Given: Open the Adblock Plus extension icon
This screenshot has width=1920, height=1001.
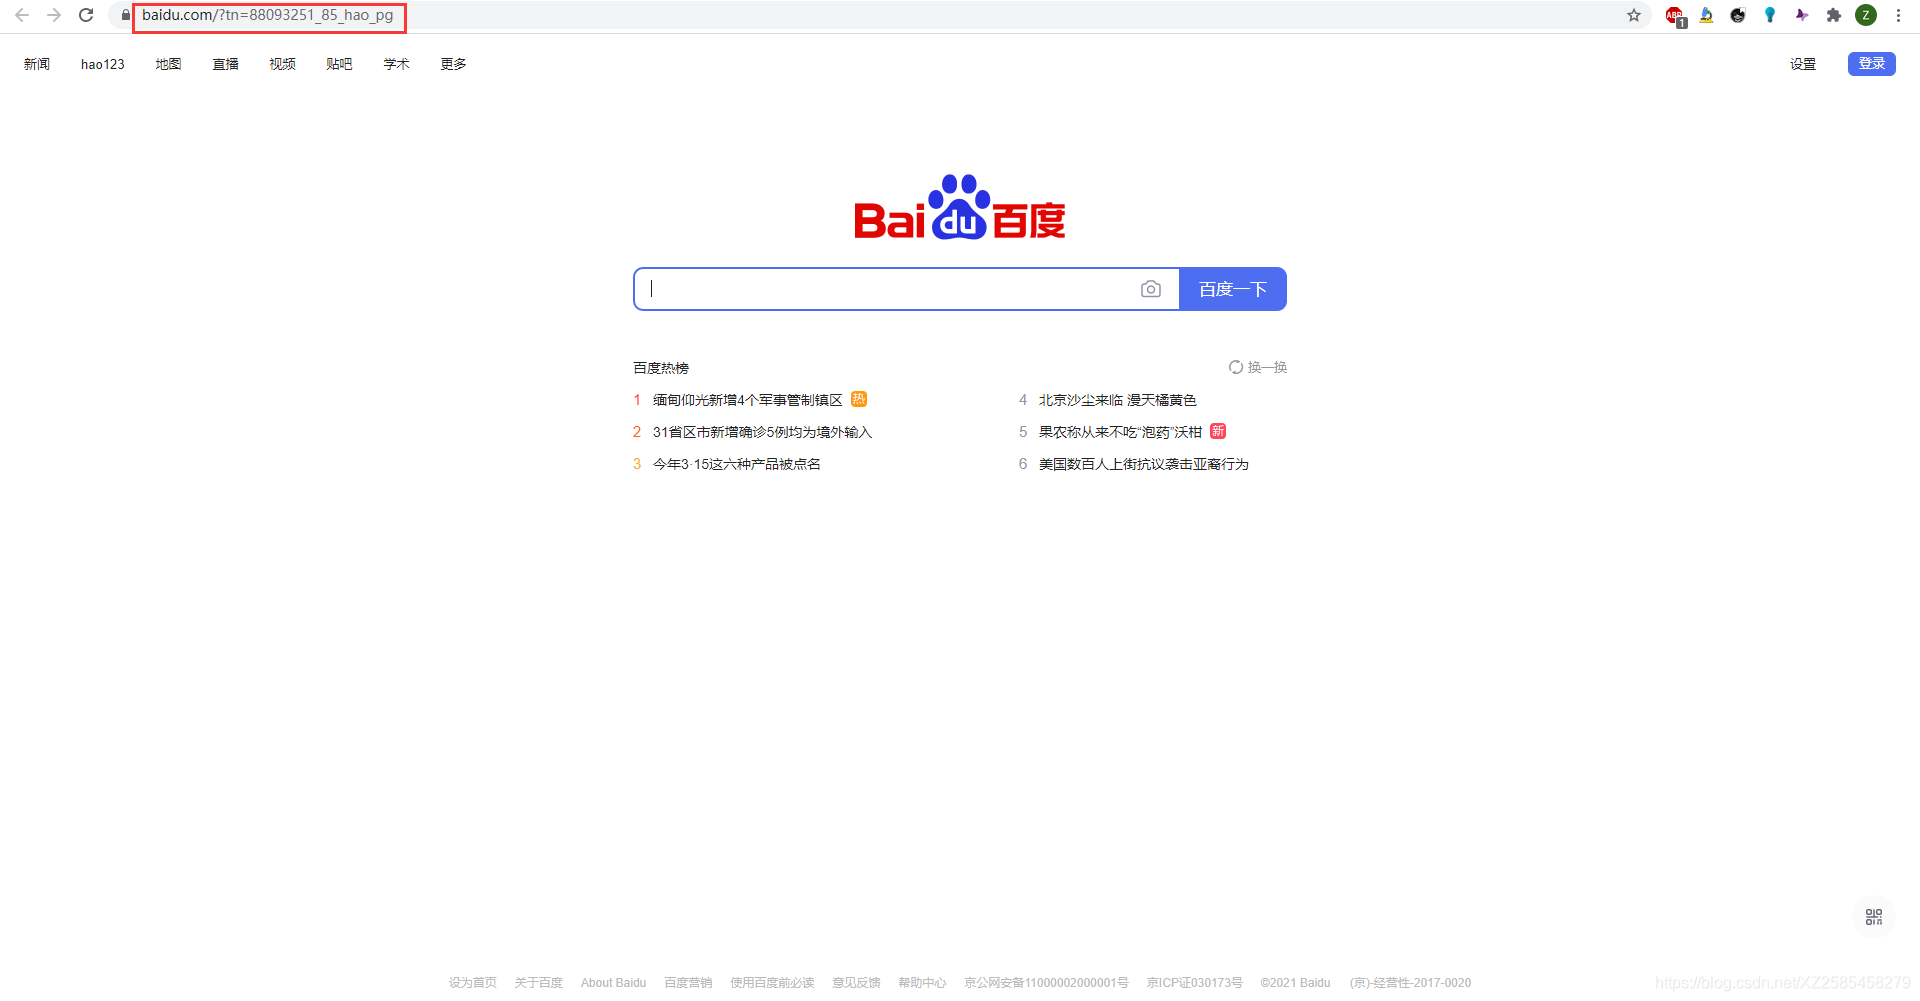Looking at the screenshot, I should (1673, 15).
